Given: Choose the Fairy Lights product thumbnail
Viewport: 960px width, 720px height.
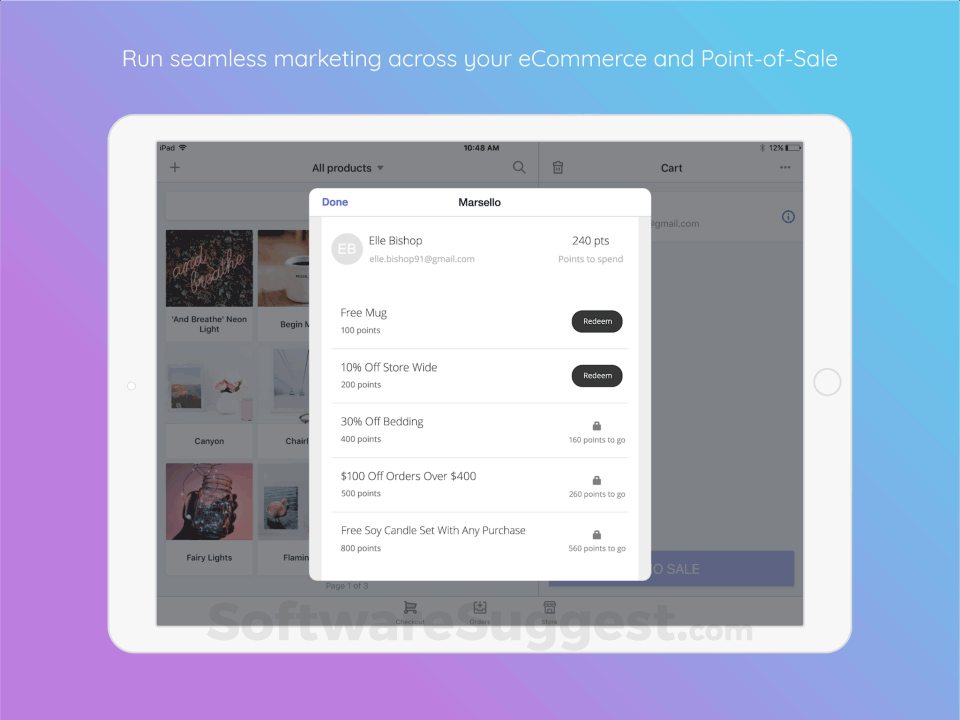Looking at the screenshot, I should click(209, 501).
